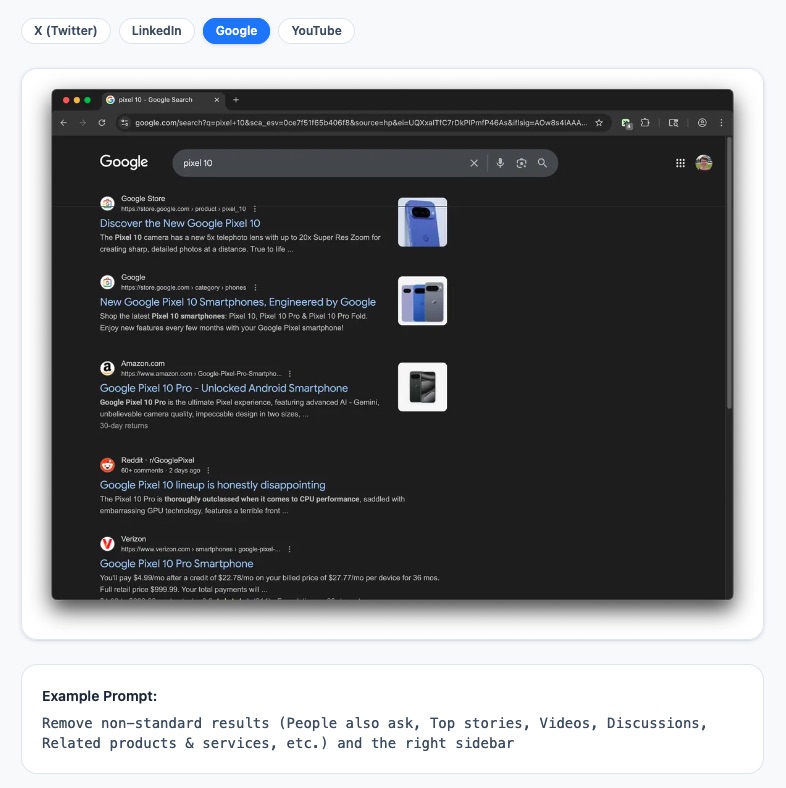Select the Google tab pill
This screenshot has height=788, width=786.
(236, 31)
